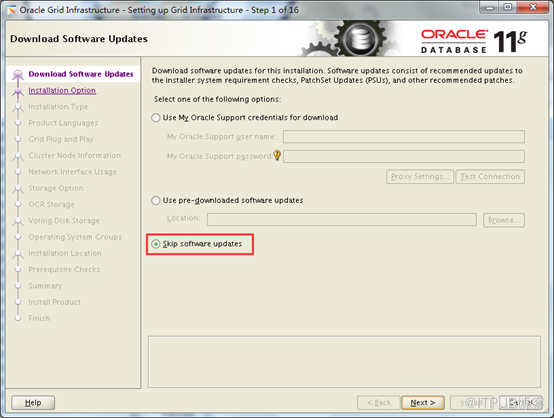Open the Help button
The height and width of the screenshot is (418, 554).
(x=33, y=403)
